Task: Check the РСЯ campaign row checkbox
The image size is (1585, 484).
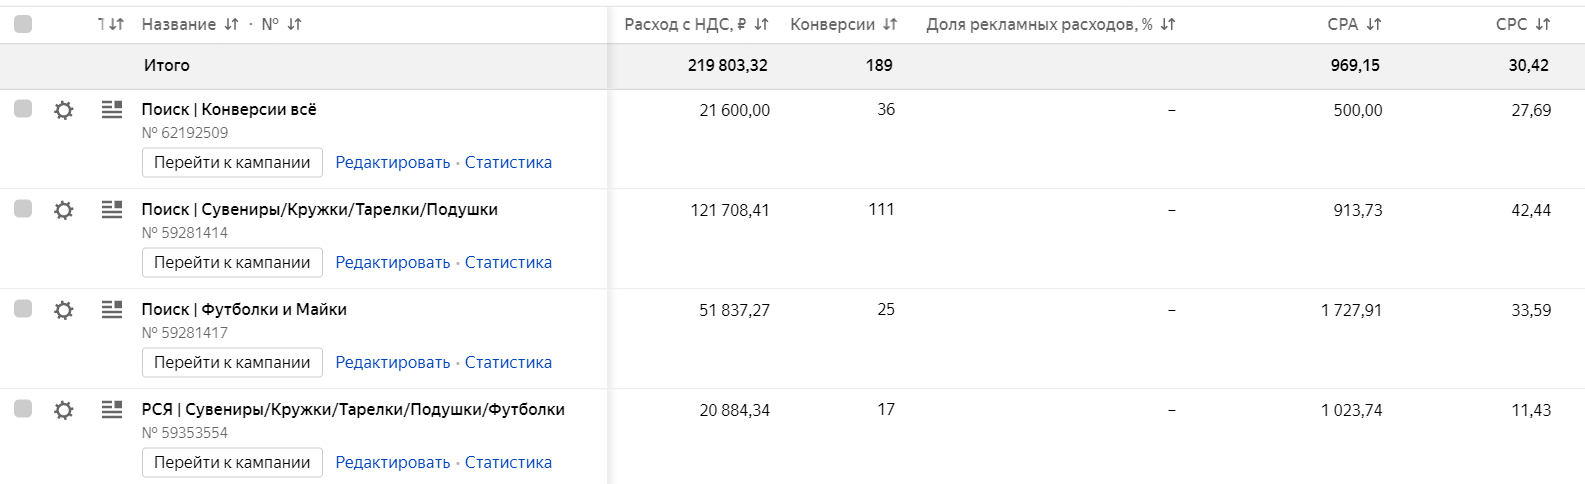Action: pyautogui.click(x=23, y=408)
